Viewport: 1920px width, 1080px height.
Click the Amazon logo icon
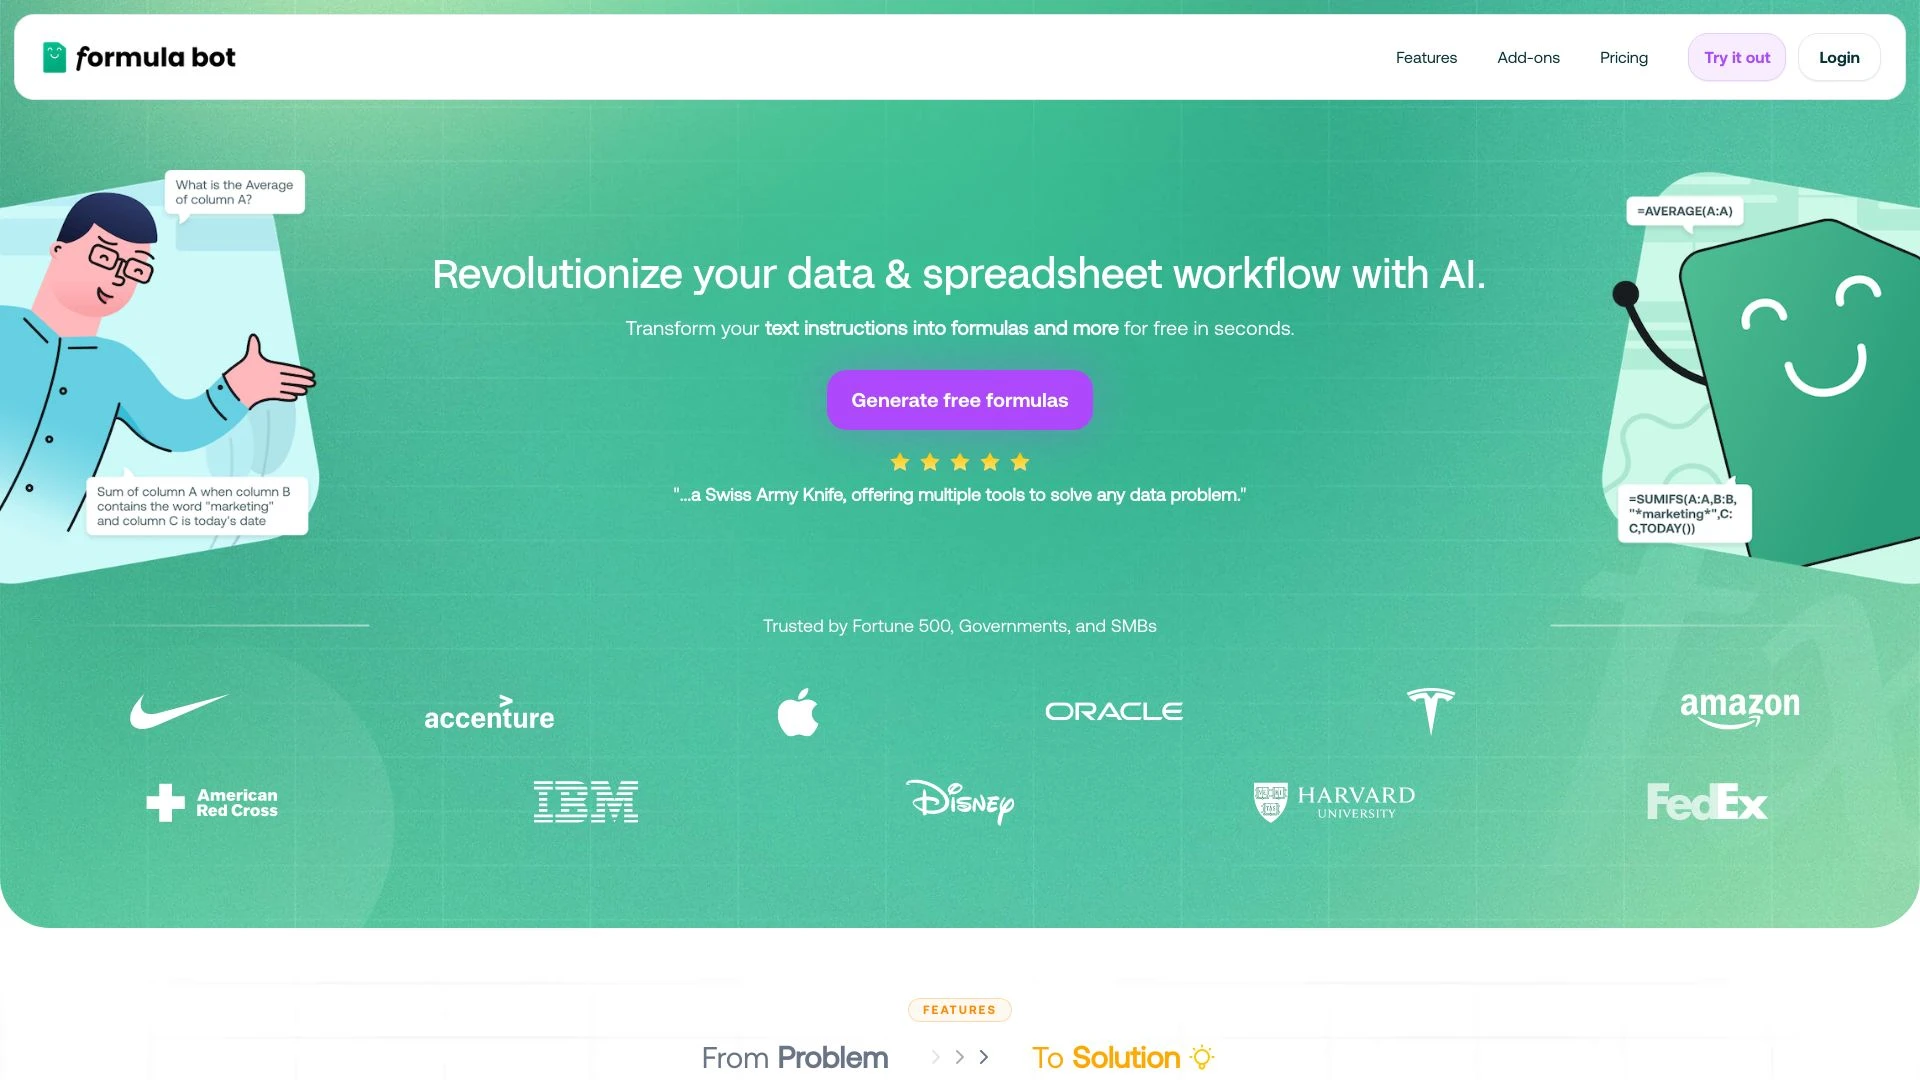click(1739, 709)
